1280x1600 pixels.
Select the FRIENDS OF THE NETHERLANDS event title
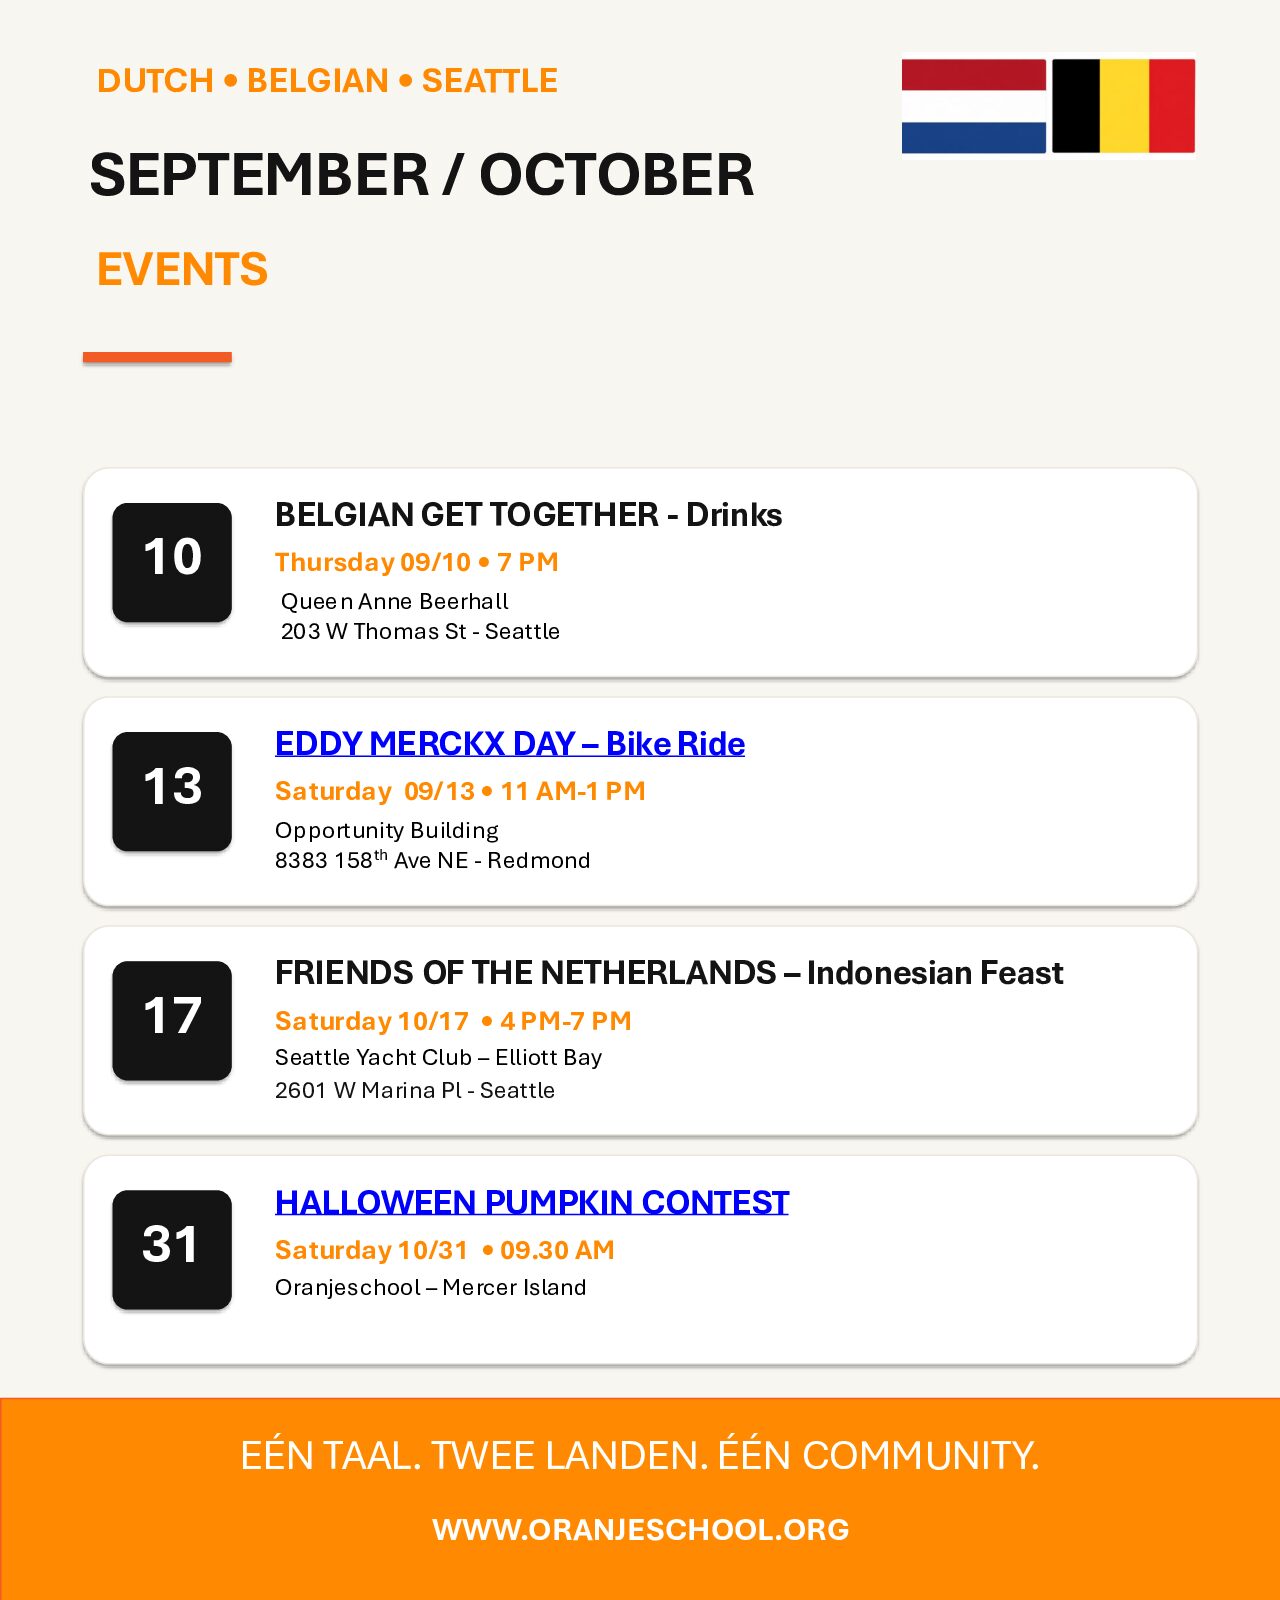[669, 973]
